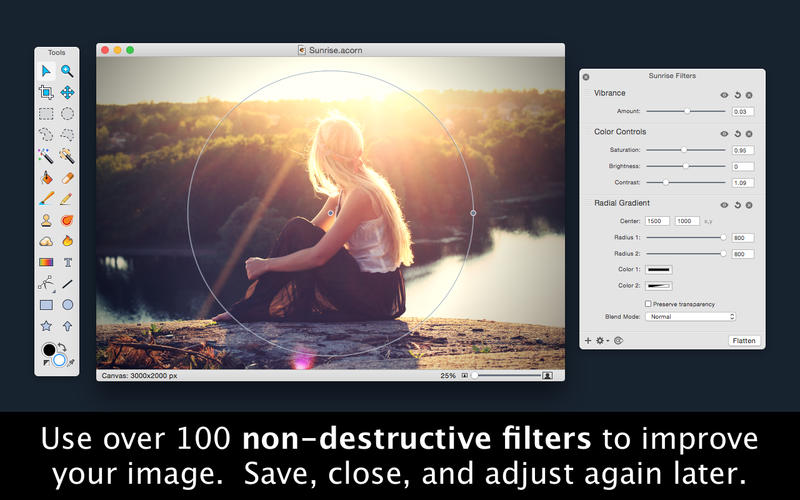Open the Color 1 swatch
The width and height of the screenshot is (800, 500).
click(x=659, y=269)
